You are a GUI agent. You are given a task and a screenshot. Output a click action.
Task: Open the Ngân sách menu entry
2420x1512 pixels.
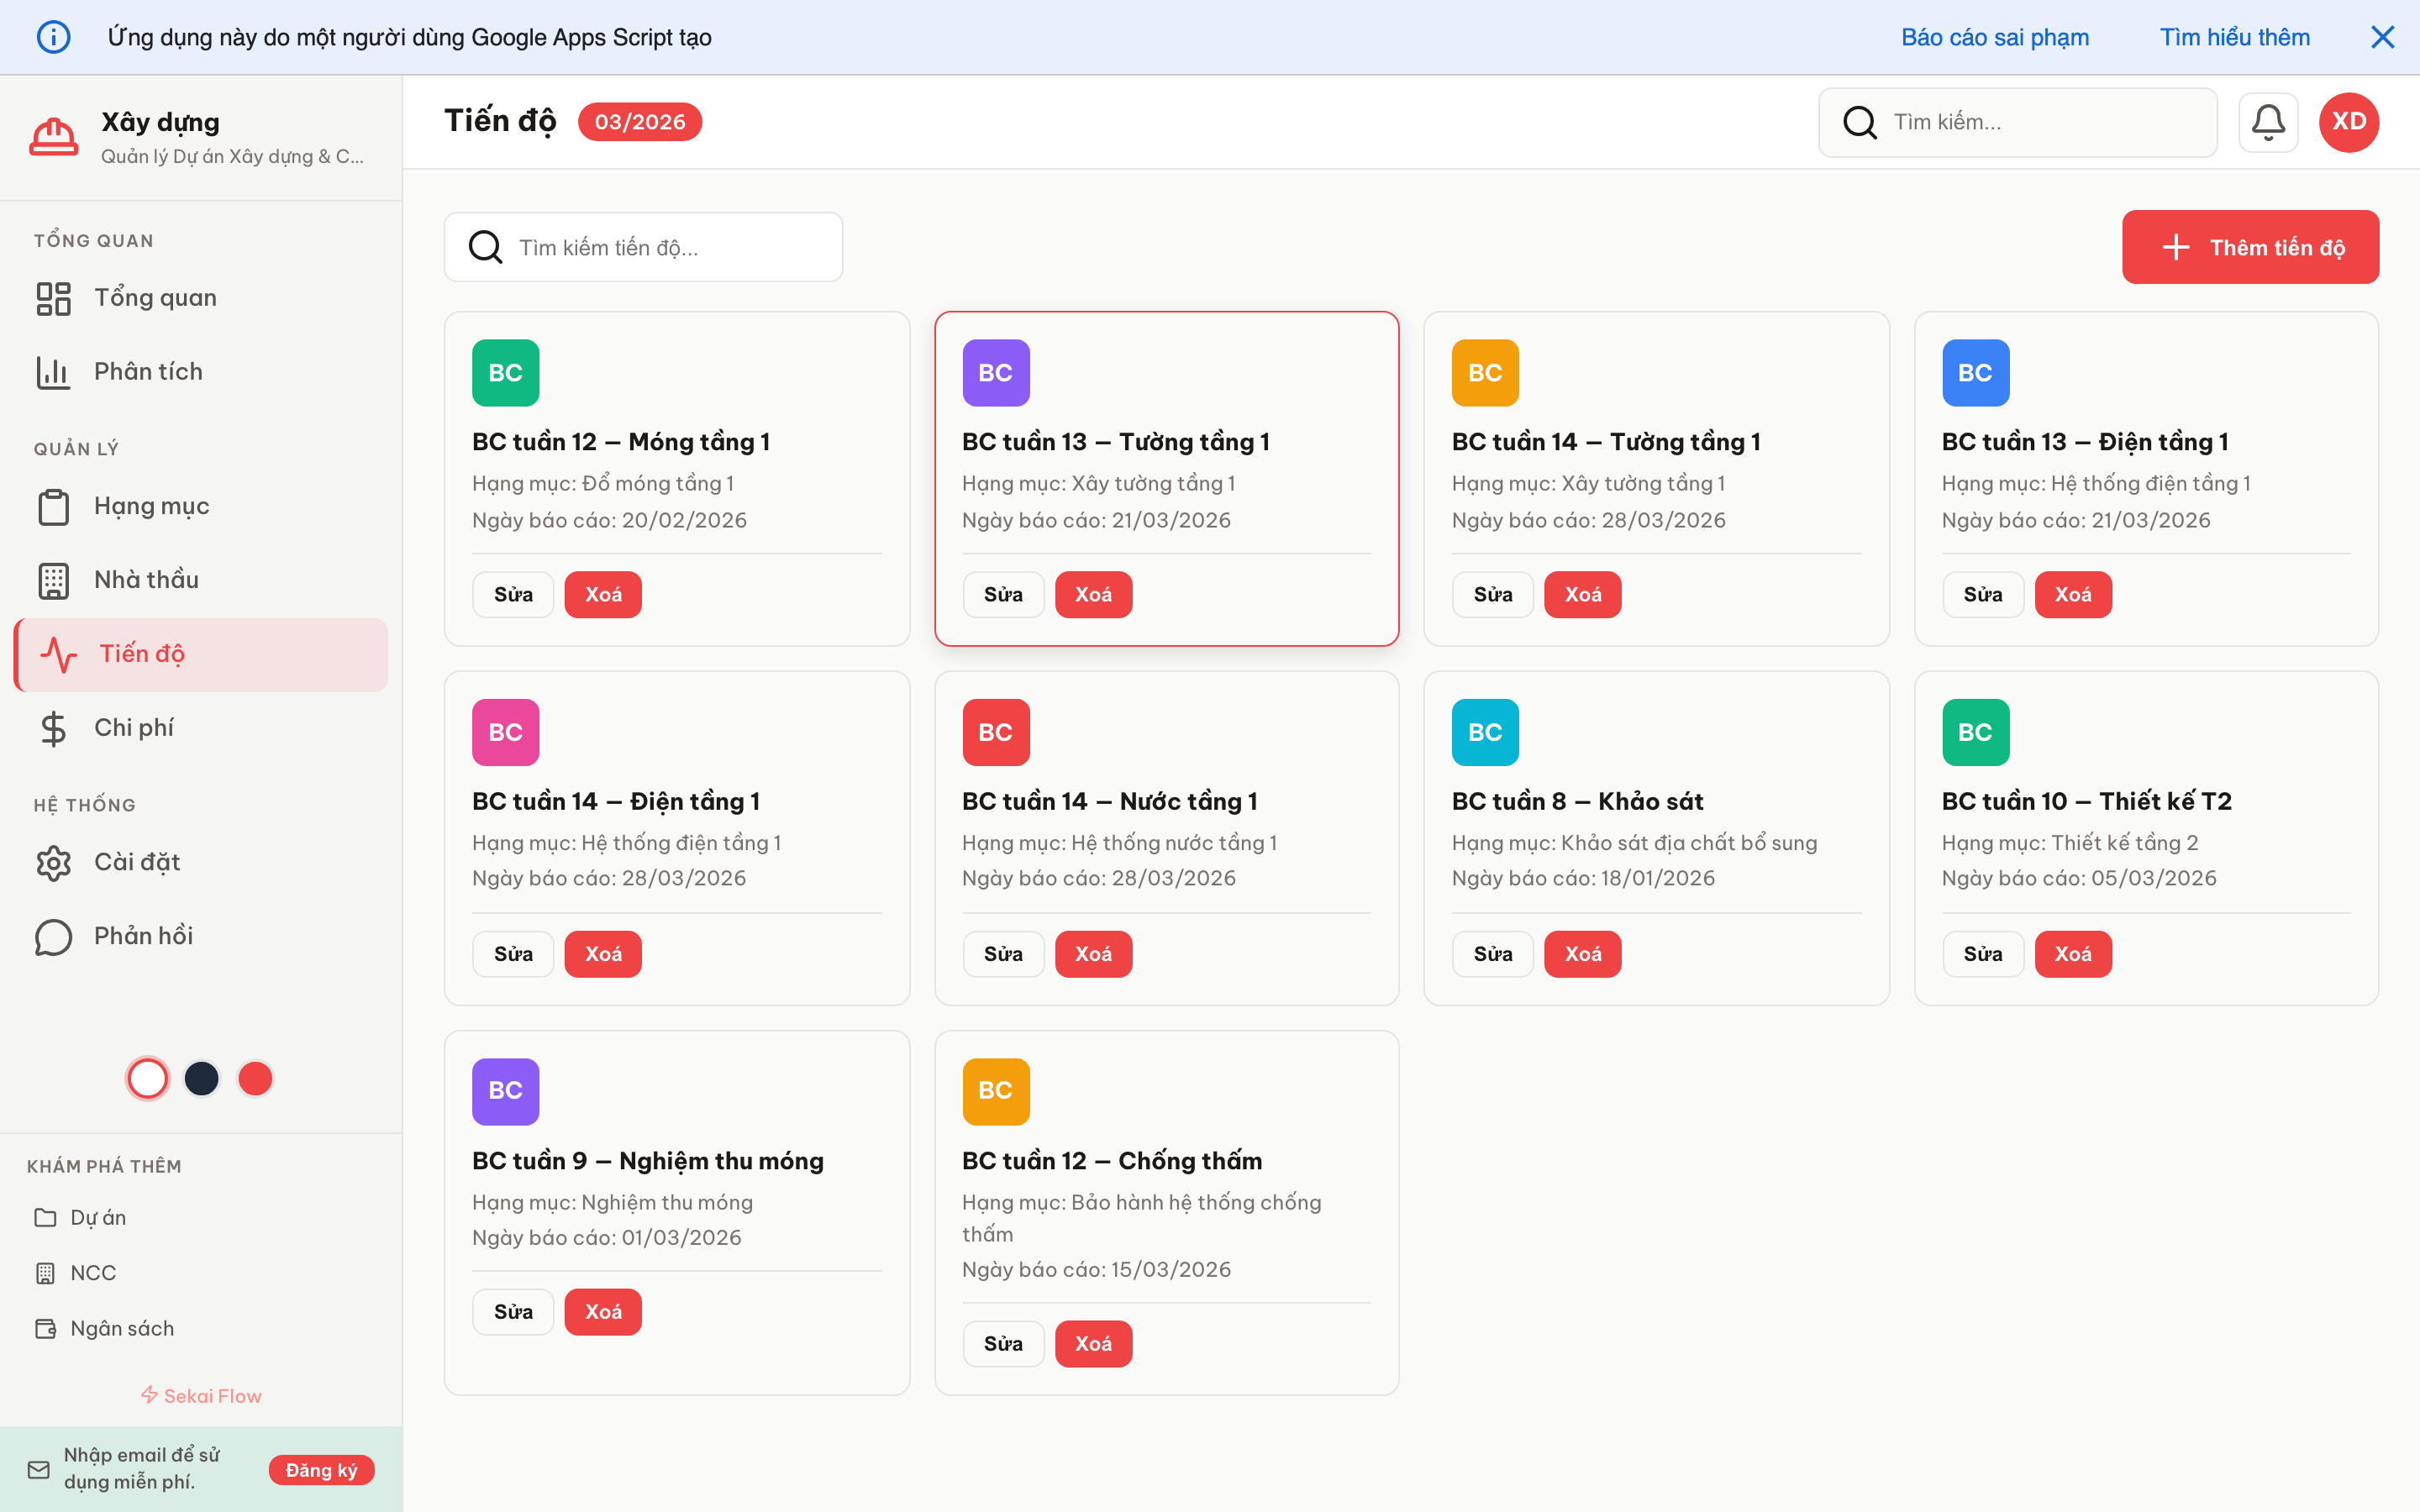(x=124, y=1328)
